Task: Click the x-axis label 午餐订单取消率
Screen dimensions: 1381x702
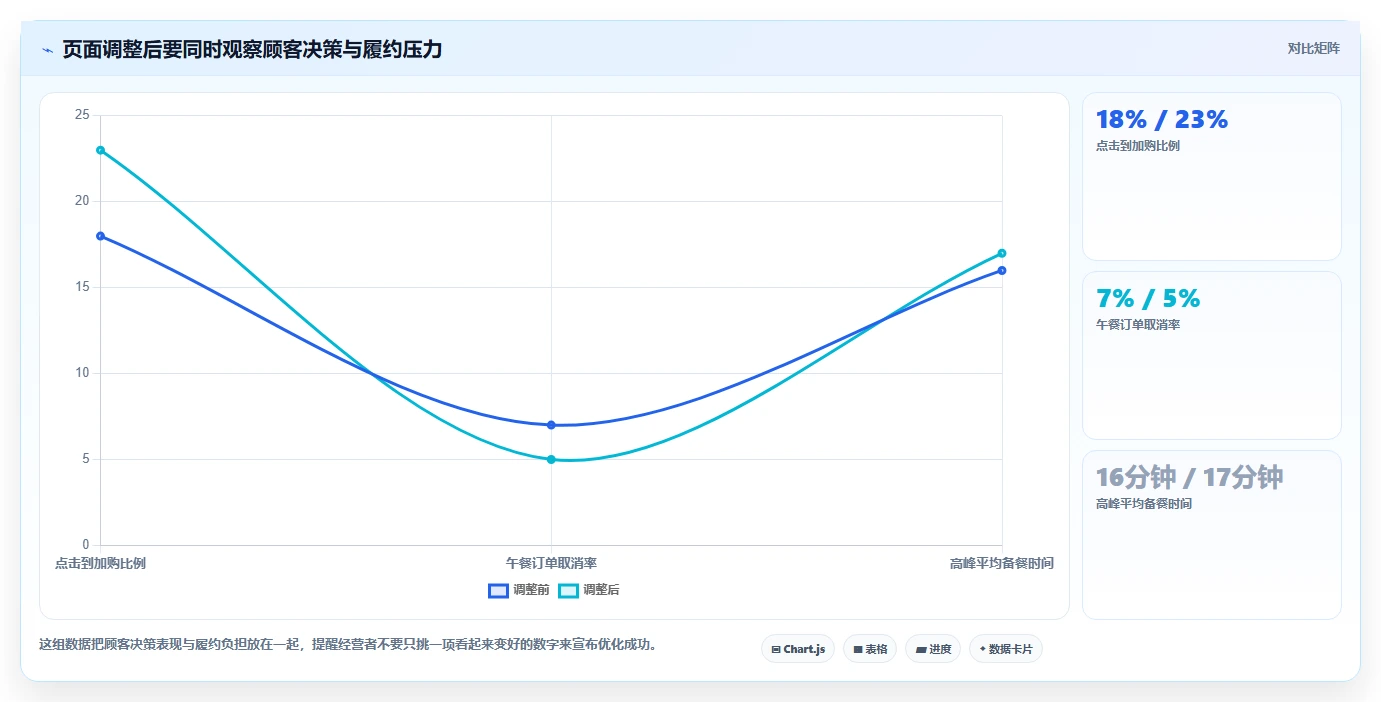Action: click(x=551, y=563)
